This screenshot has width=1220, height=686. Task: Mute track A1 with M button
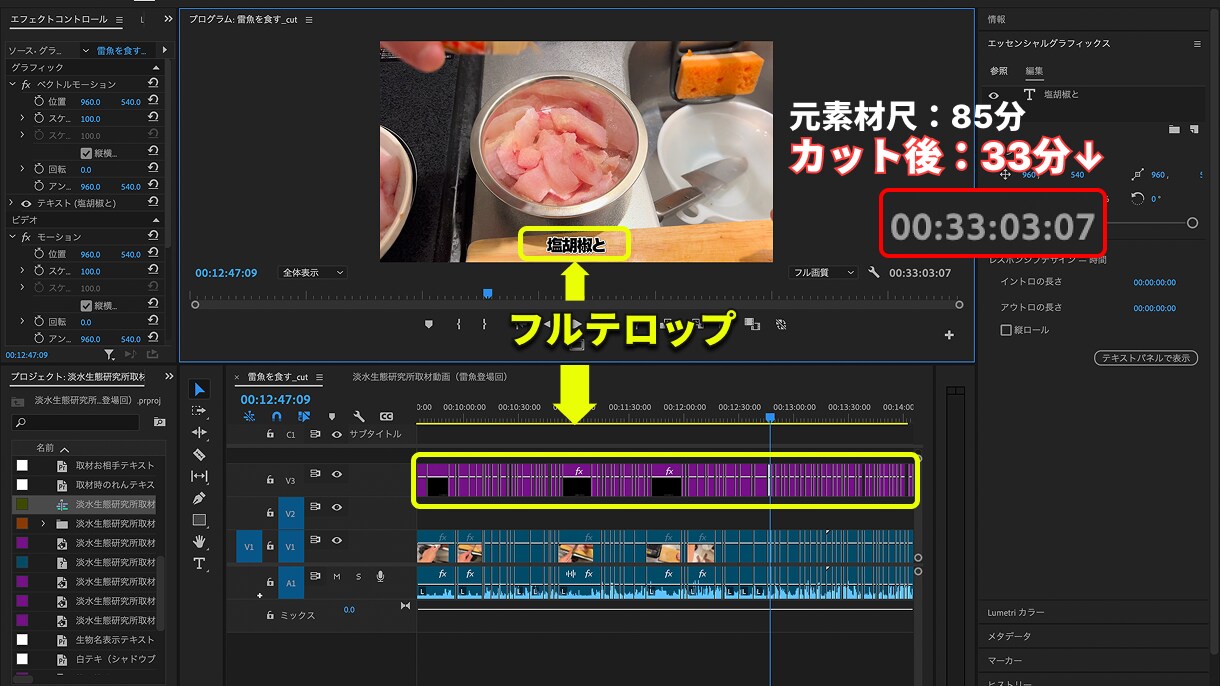[x=337, y=576]
